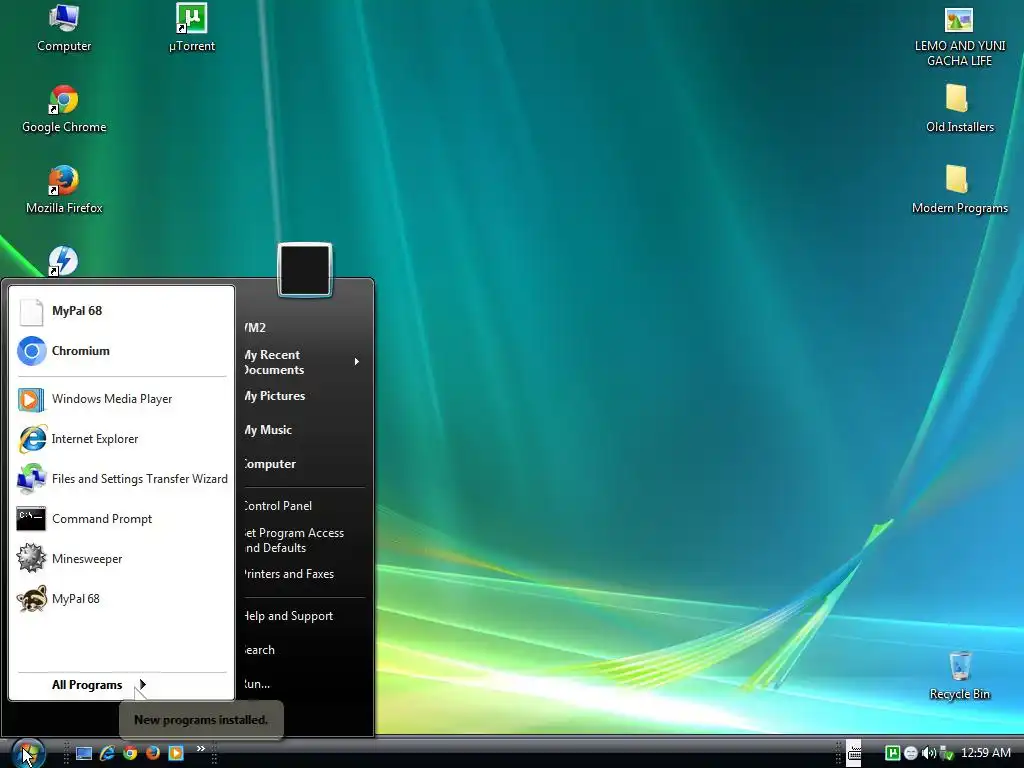Open the Modern Programs folder
This screenshot has height=768, width=1024.
coord(959,191)
